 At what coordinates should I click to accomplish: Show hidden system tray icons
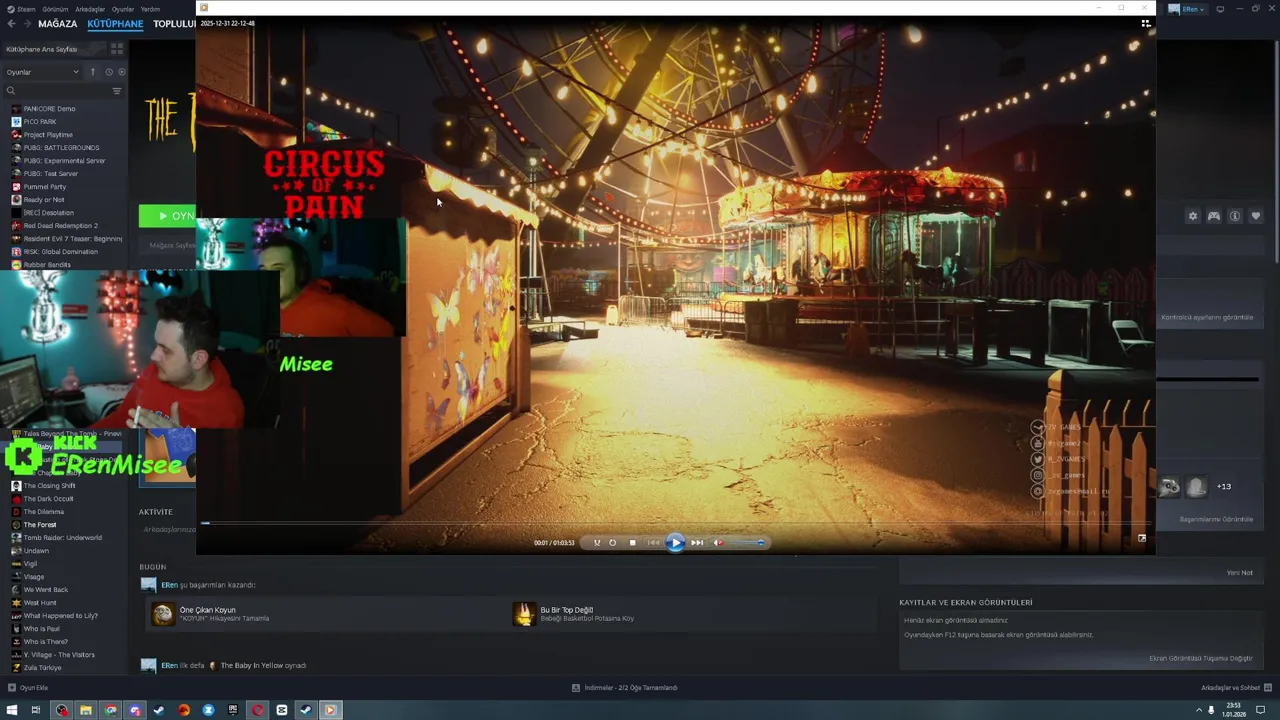1199,710
